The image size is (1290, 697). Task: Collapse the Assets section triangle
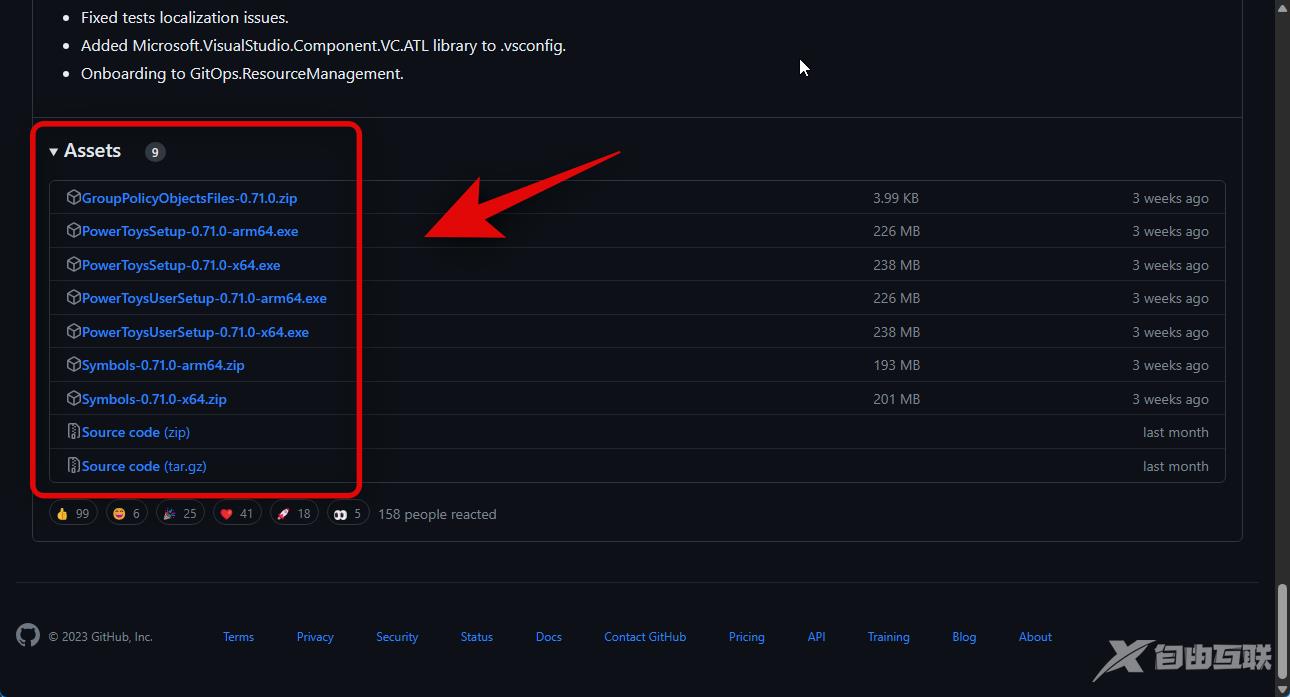tap(54, 152)
